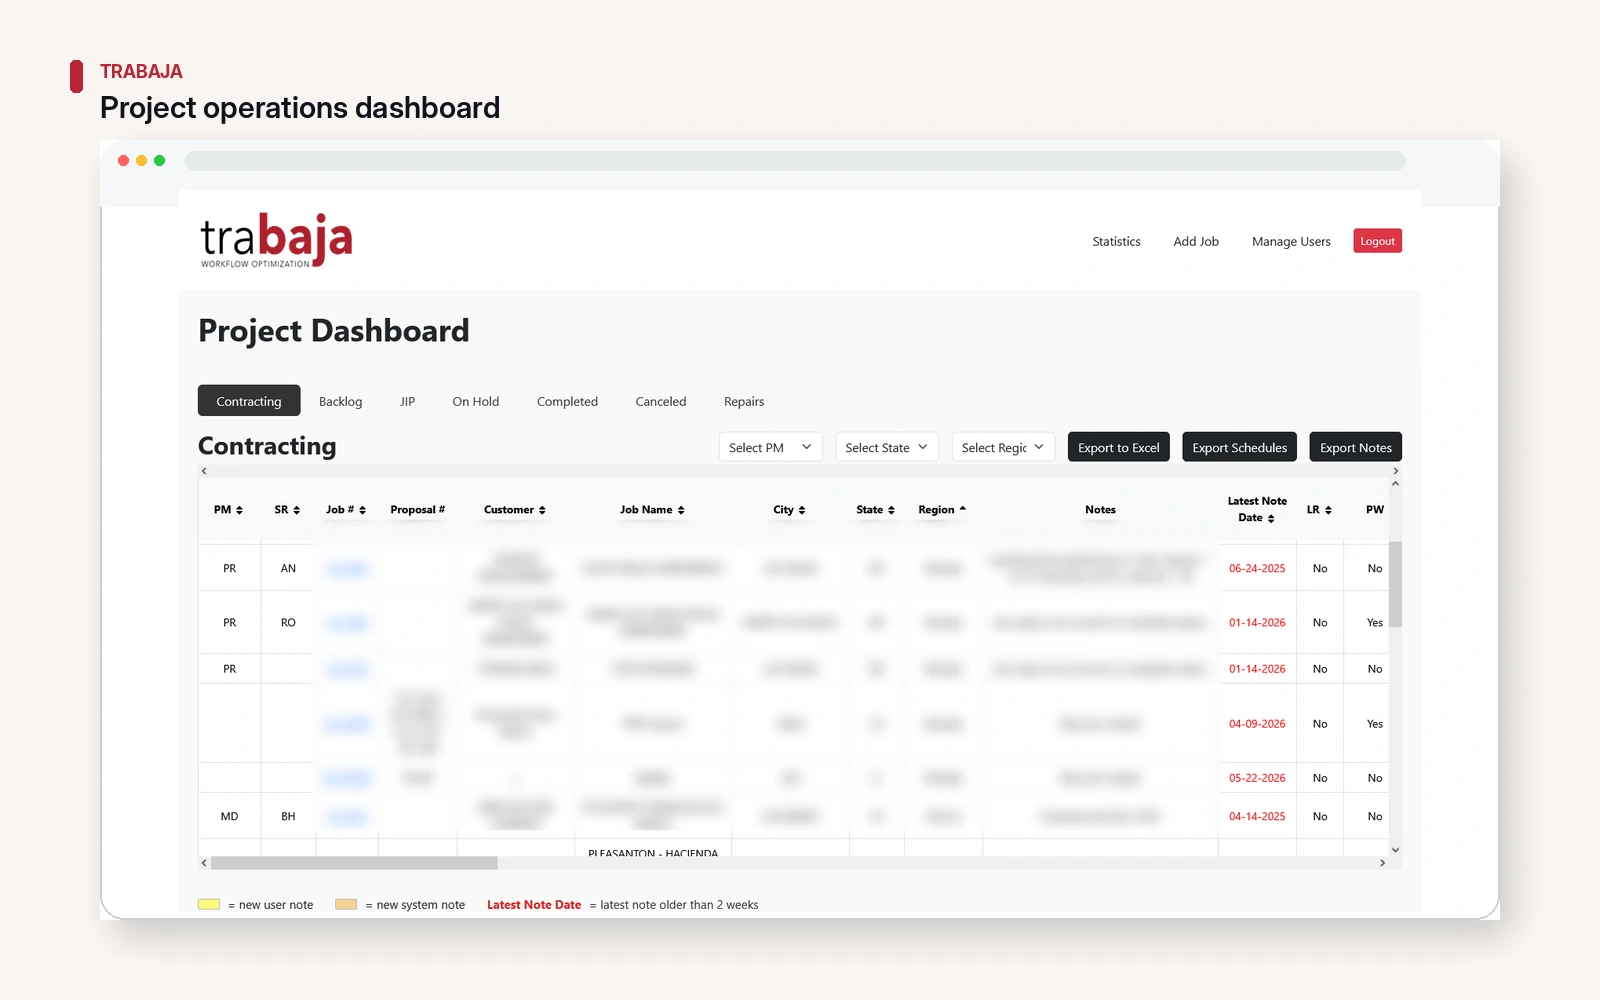Sort by the SR column

(x=287, y=510)
